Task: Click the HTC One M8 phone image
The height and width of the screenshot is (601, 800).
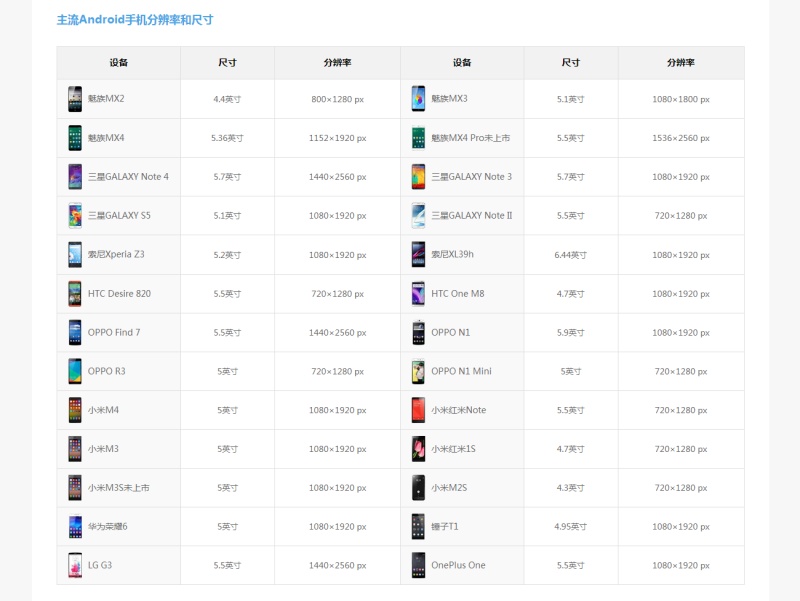Action: point(418,293)
